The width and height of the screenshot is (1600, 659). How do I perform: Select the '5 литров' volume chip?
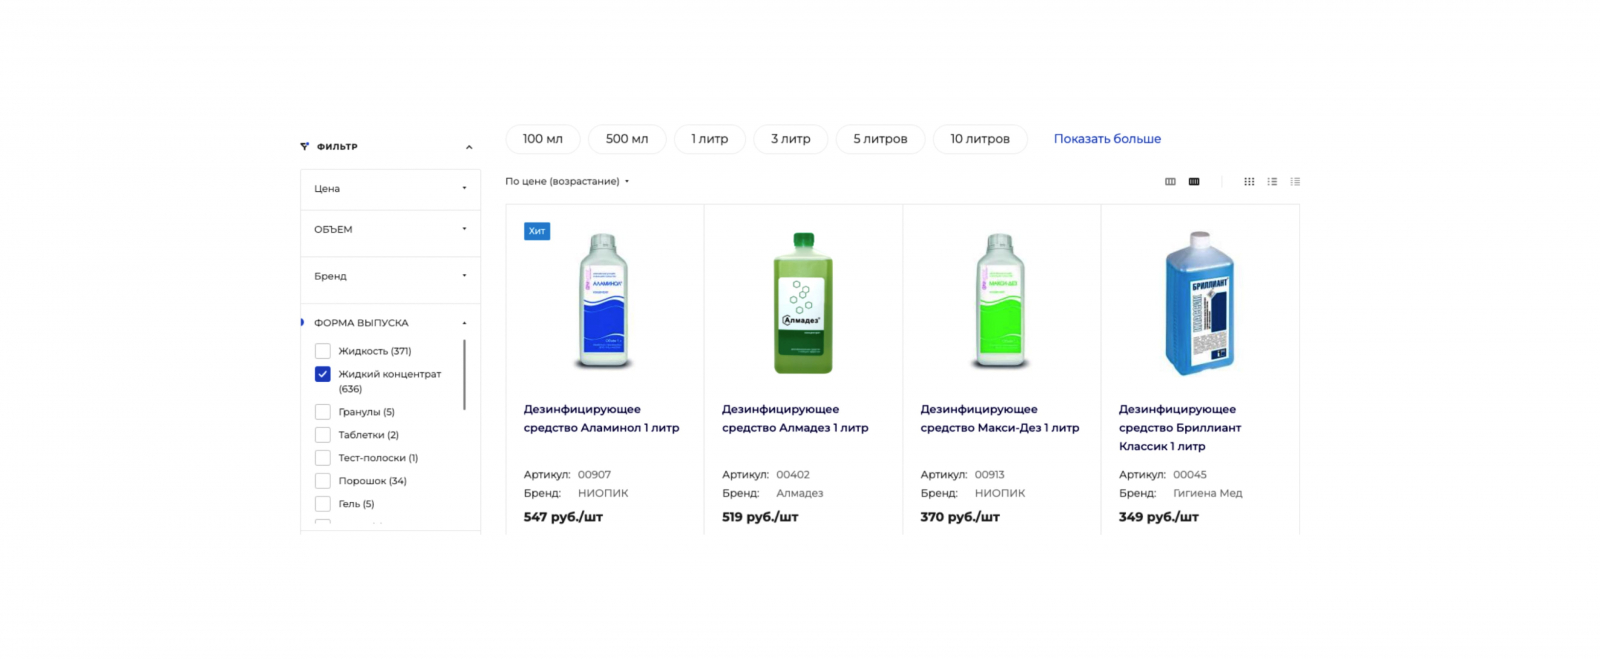pos(880,139)
